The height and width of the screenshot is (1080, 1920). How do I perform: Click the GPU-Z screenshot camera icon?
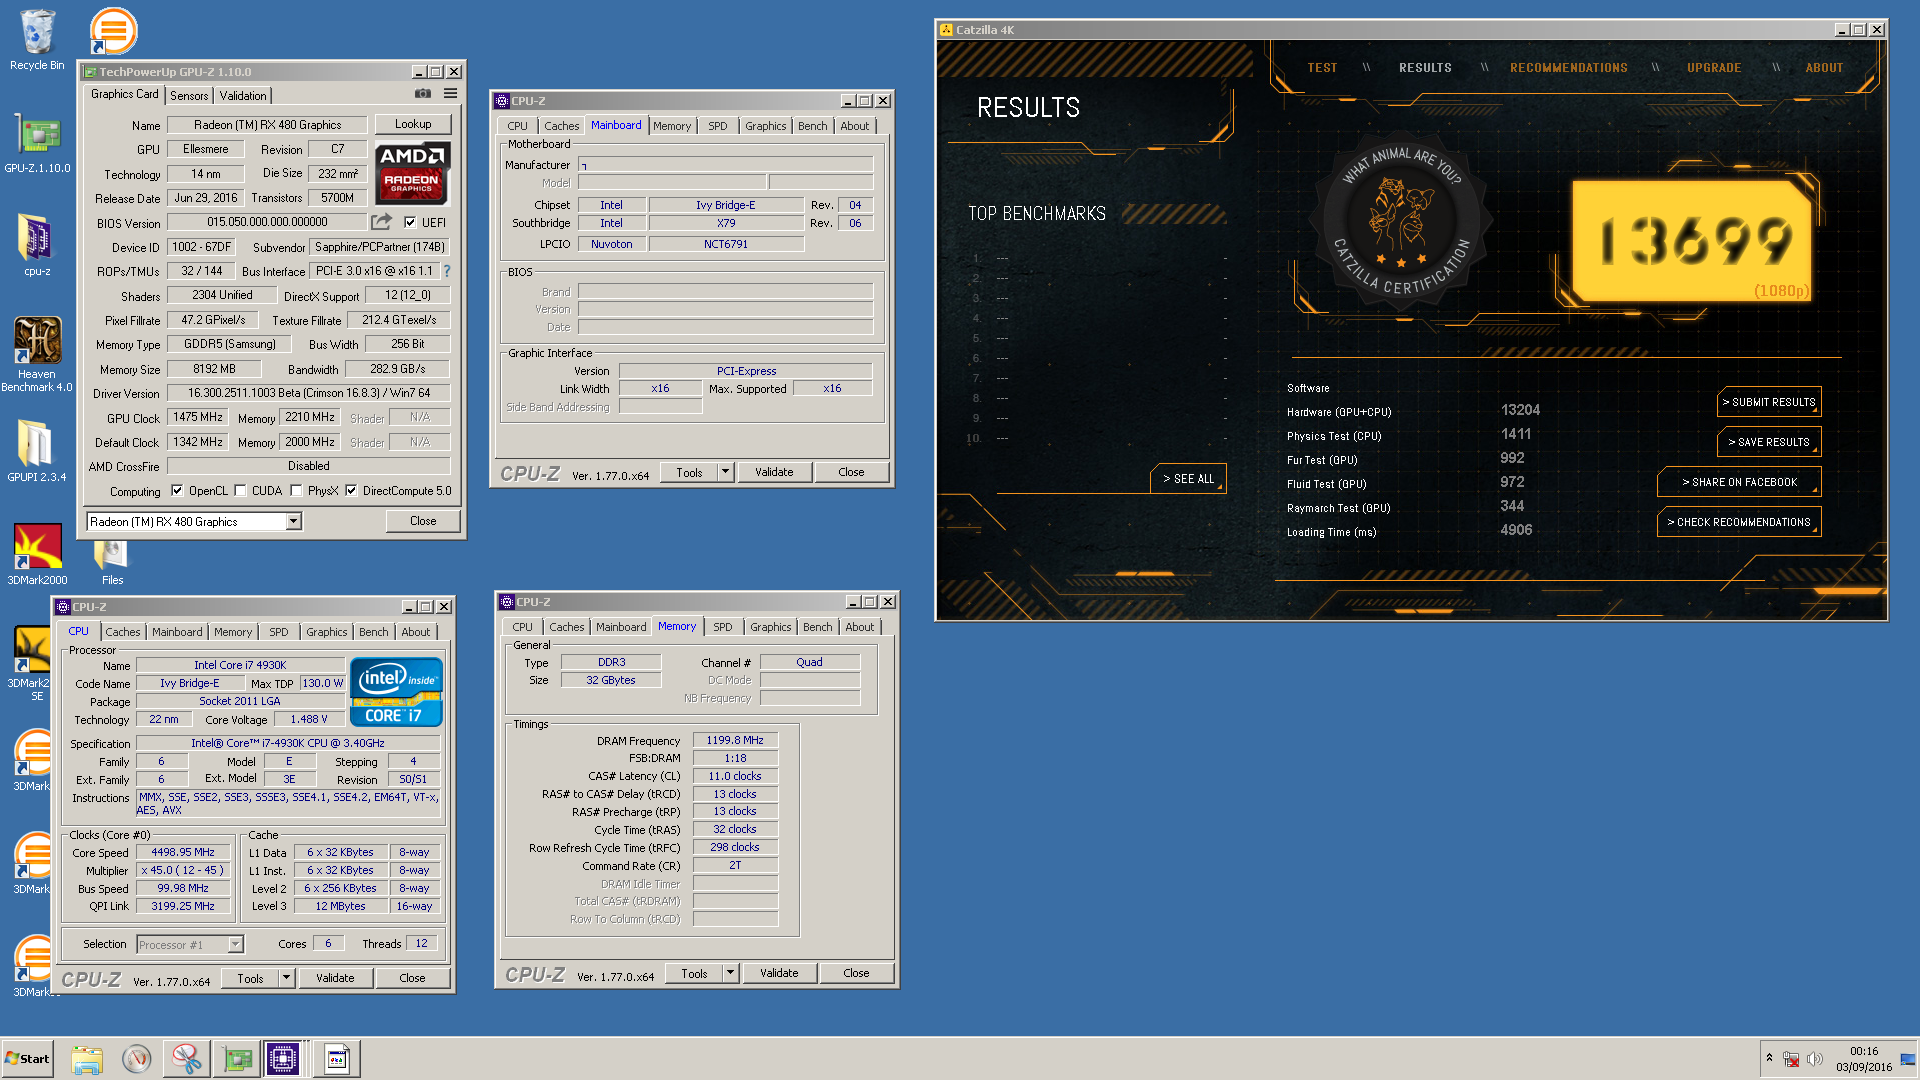(423, 94)
